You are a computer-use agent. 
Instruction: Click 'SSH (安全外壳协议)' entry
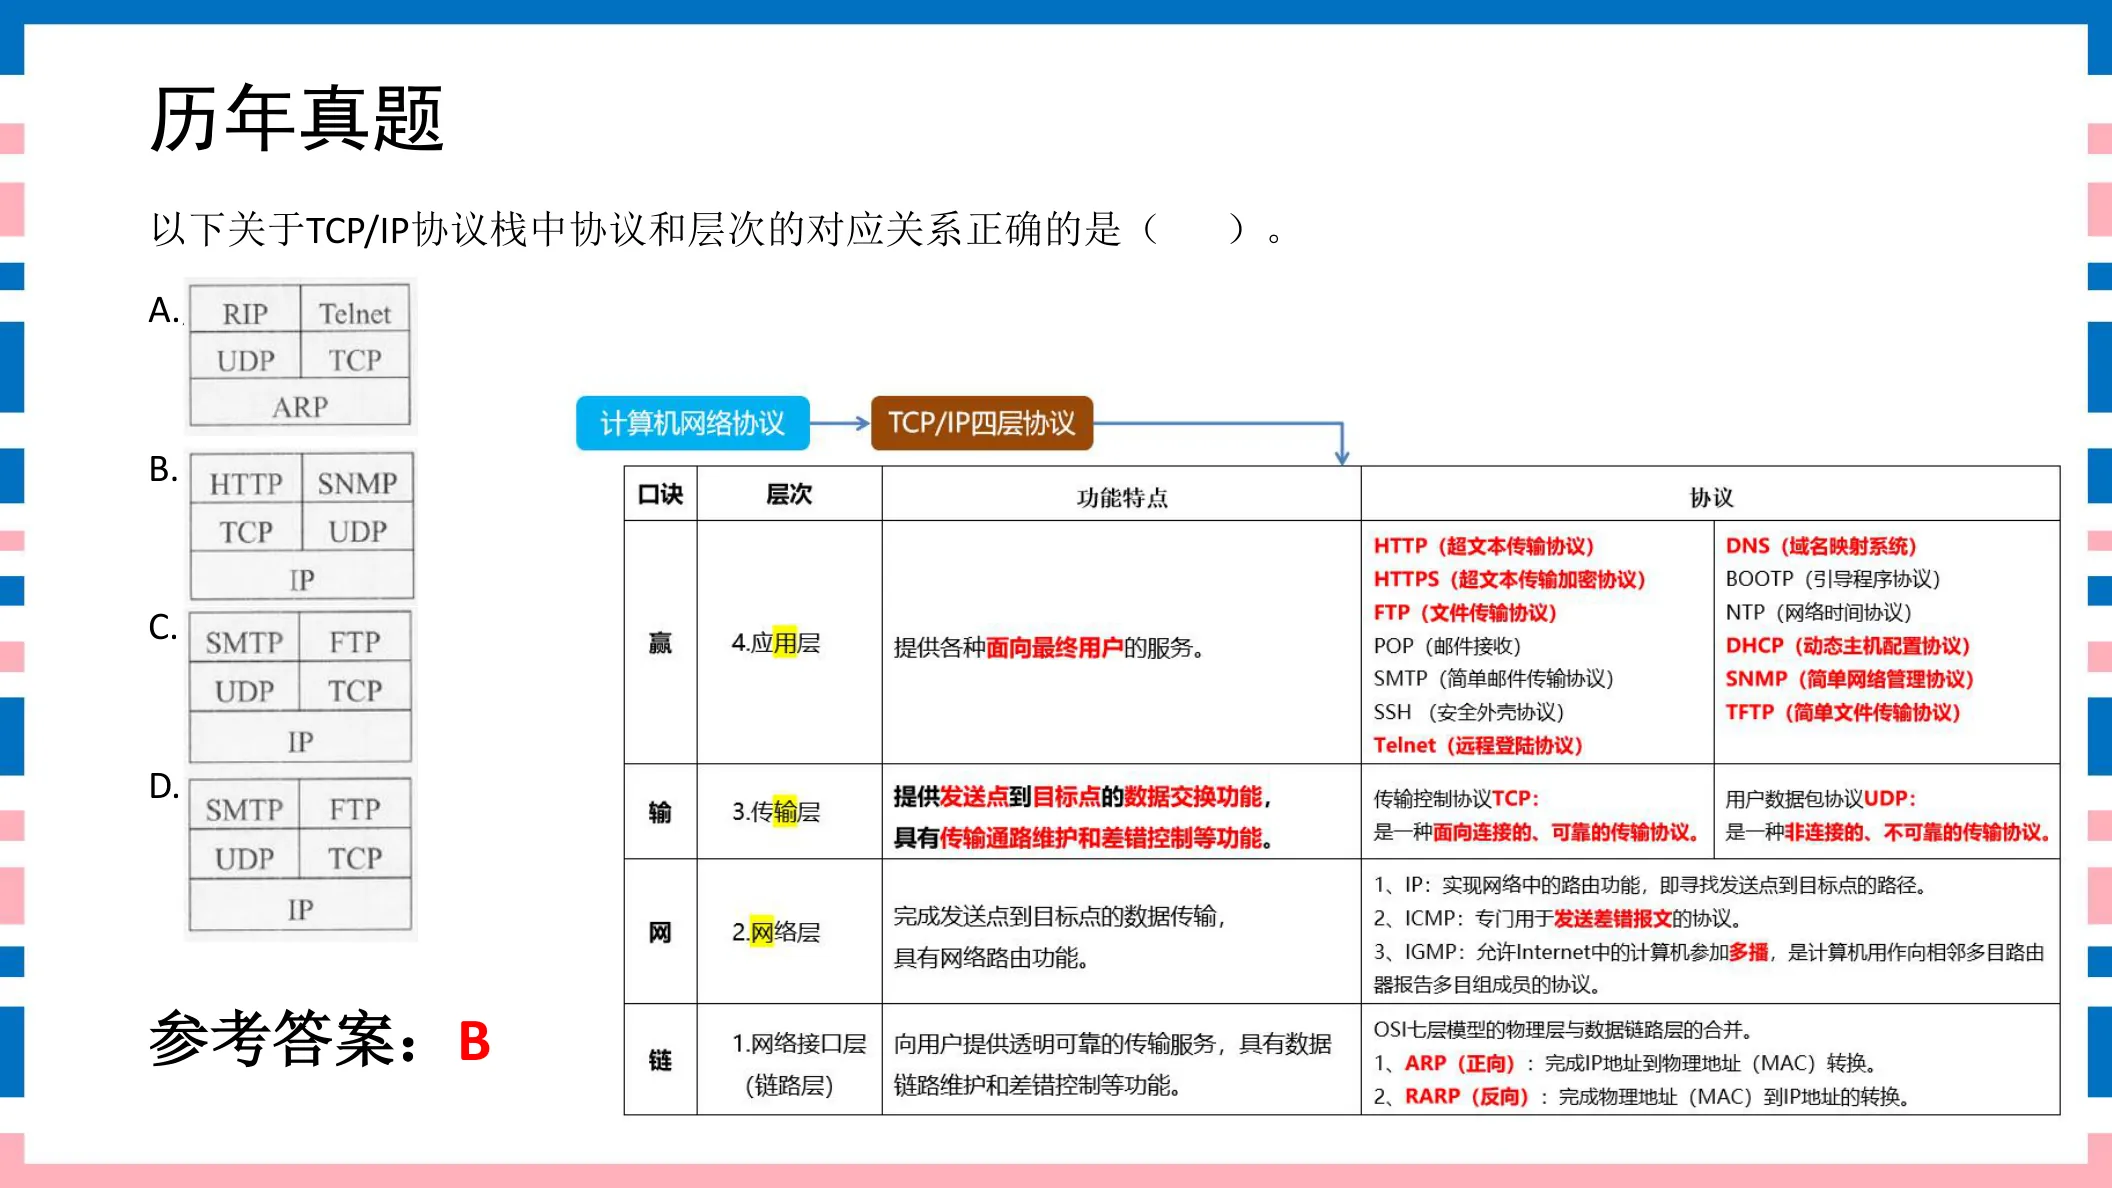tap(1468, 712)
